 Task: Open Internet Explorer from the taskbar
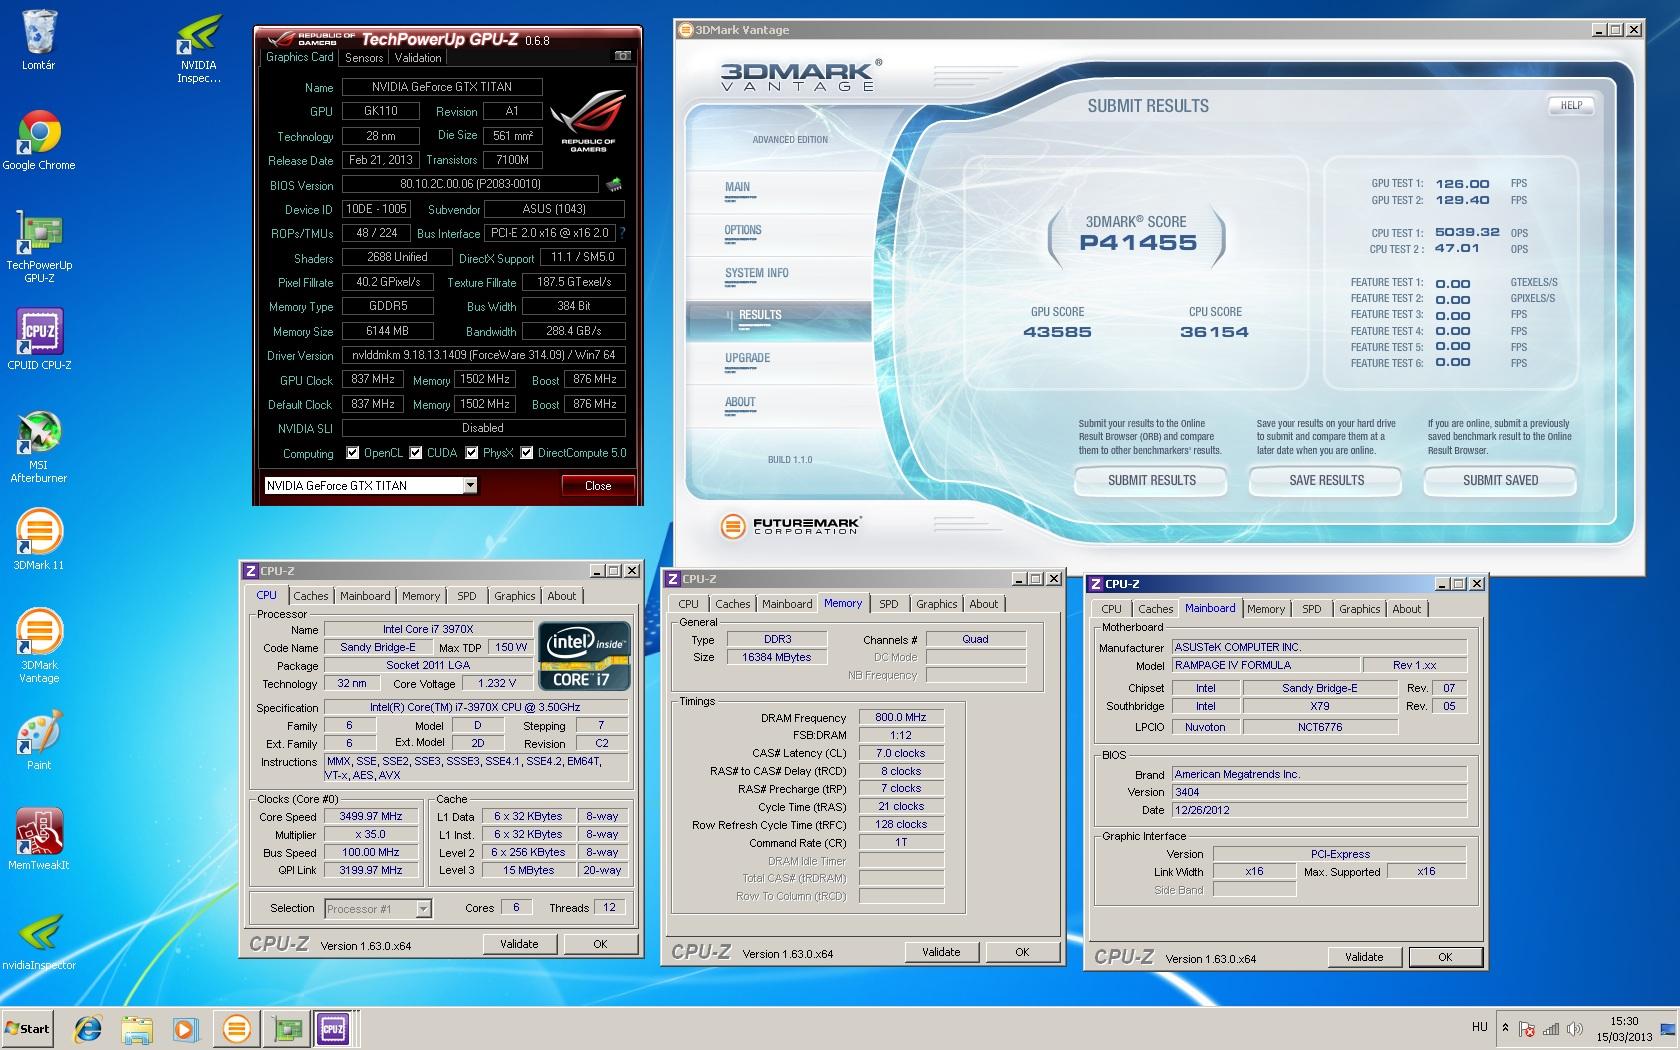(x=88, y=1028)
